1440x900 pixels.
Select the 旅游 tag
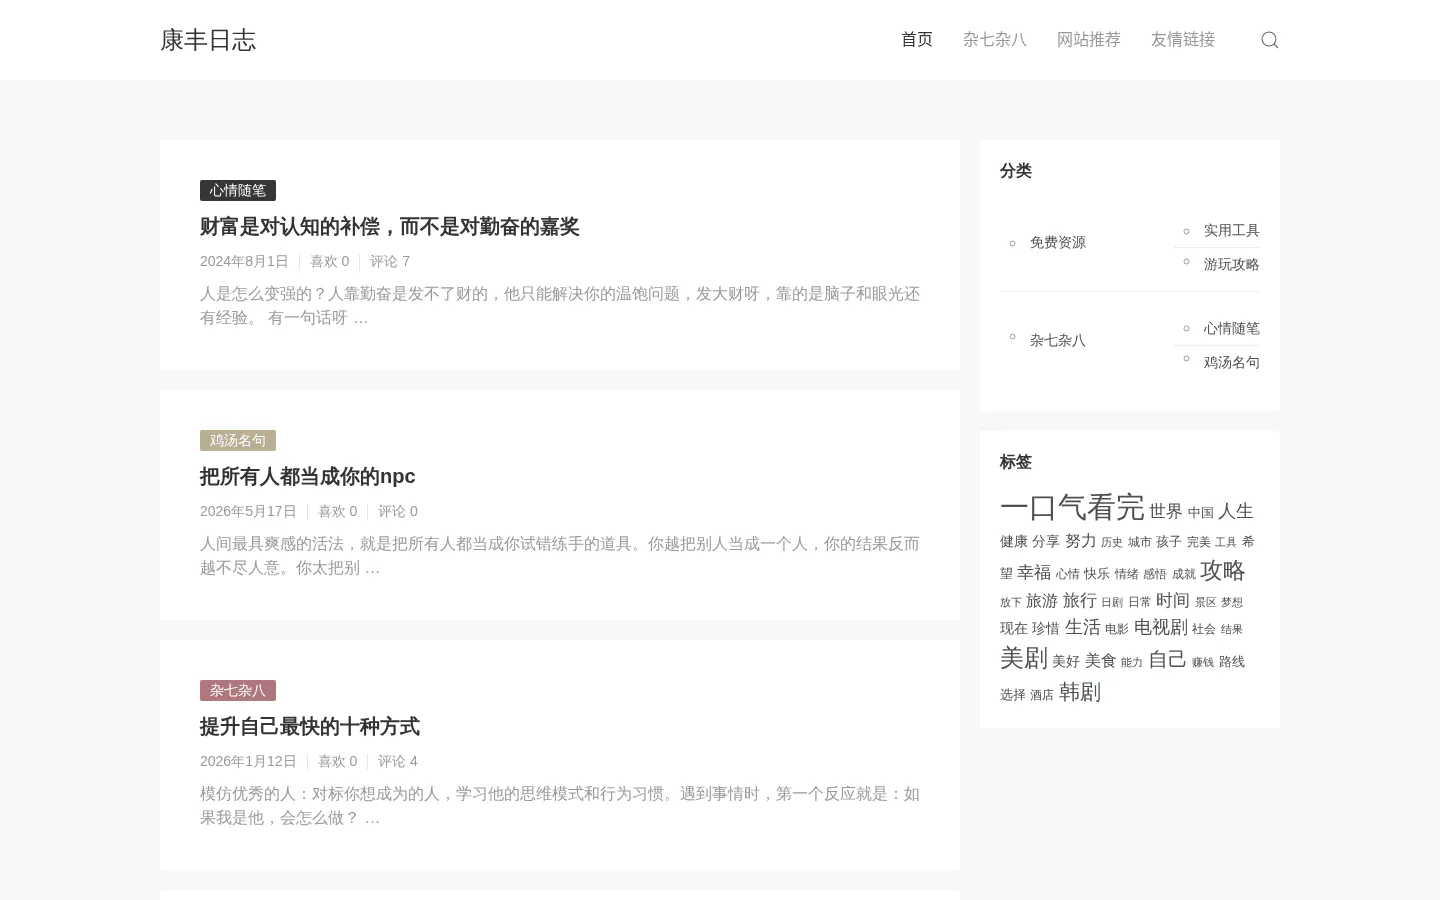[x=1042, y=601]
